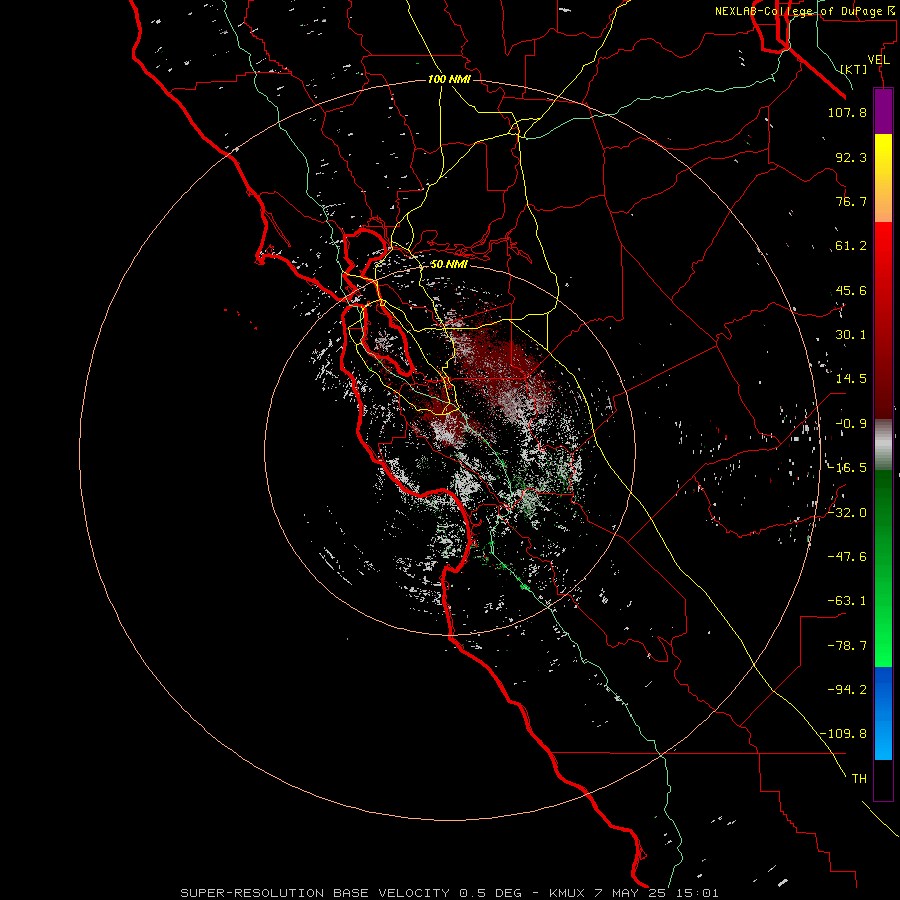The width and height of the screenshot is (900, 900).
Task: Click the 100 NMI range ring label
Action: [x=449, y=79]
